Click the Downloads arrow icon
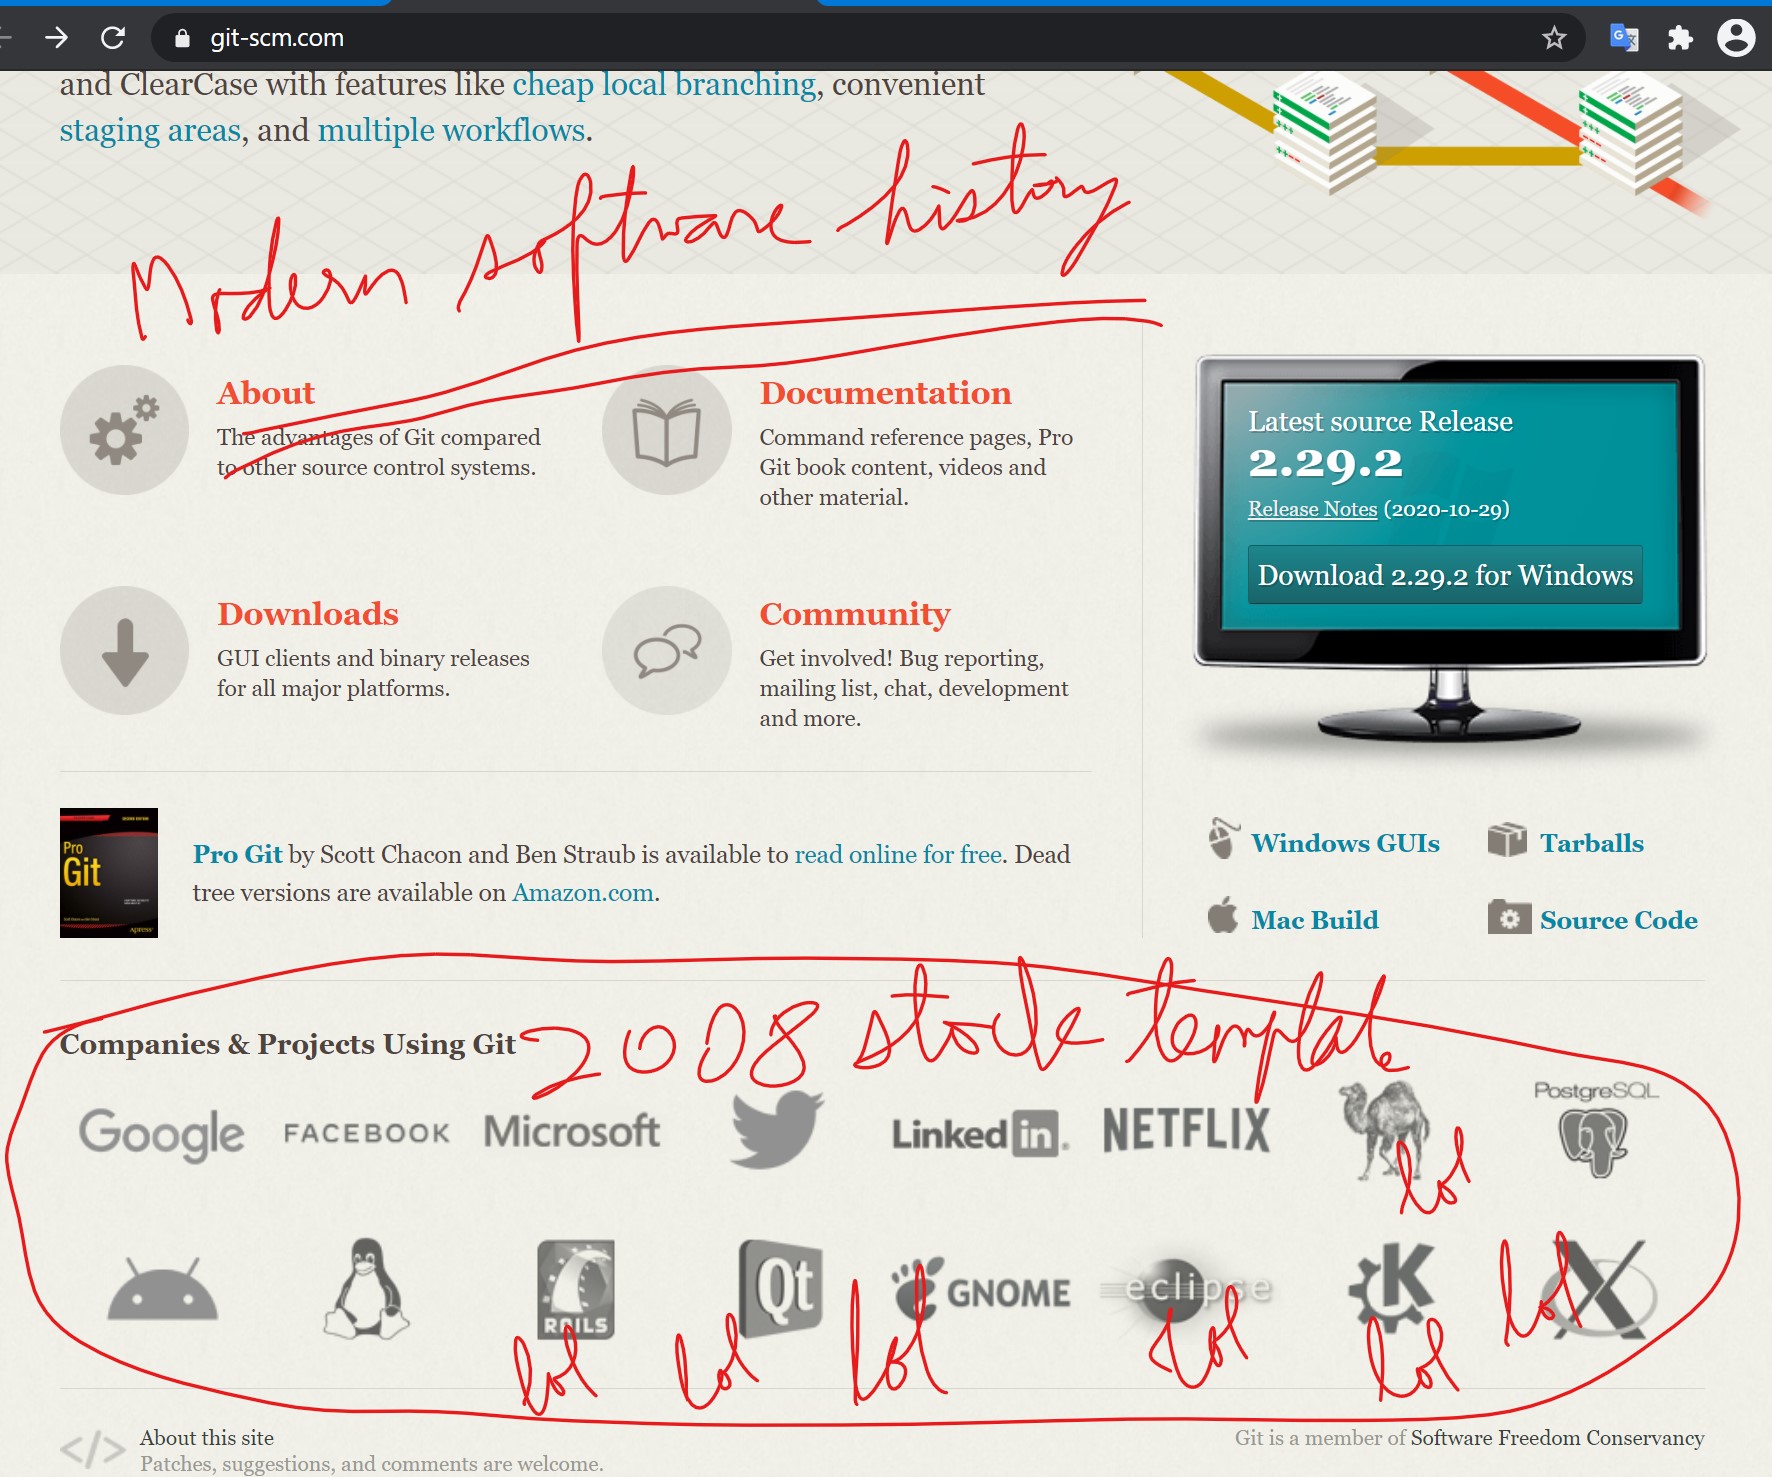Viewport: 1772px width, 1477px height. point(125,651)
